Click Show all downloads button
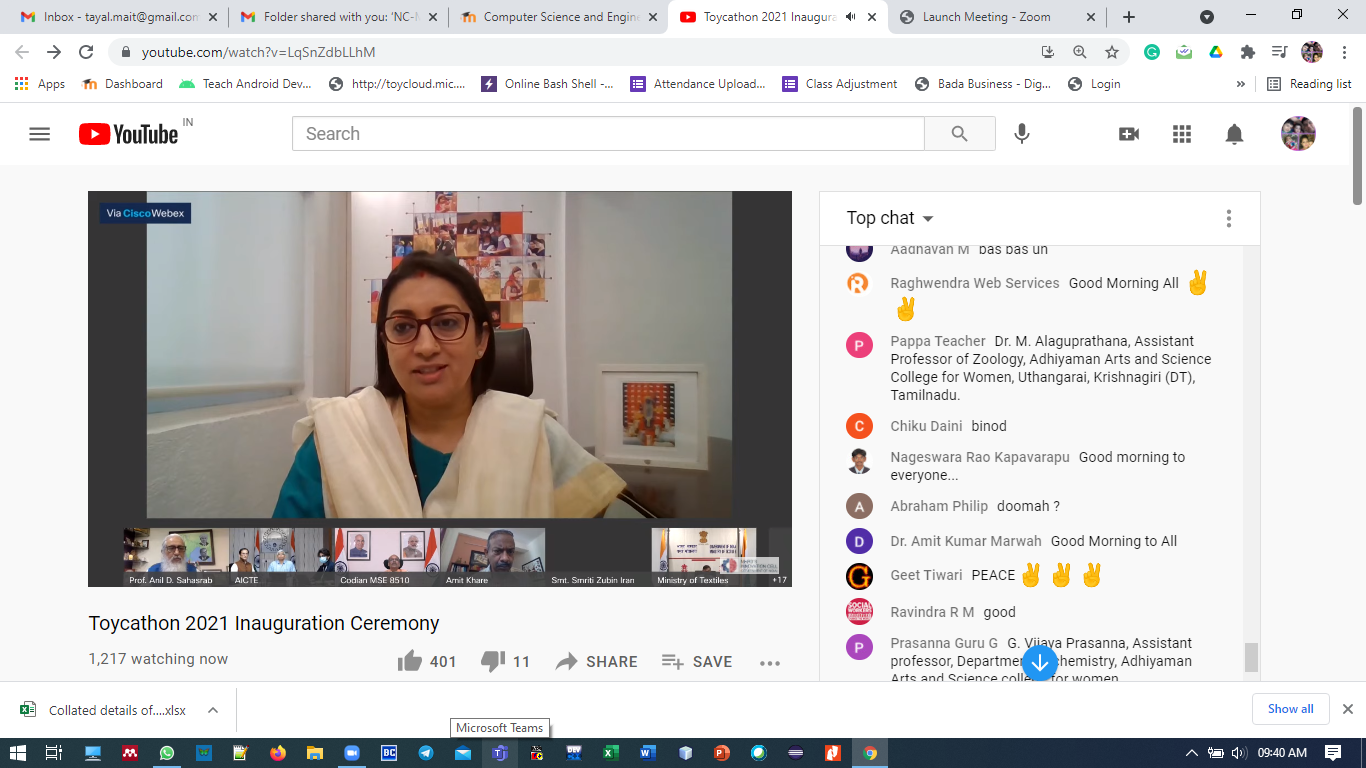 1290,709
